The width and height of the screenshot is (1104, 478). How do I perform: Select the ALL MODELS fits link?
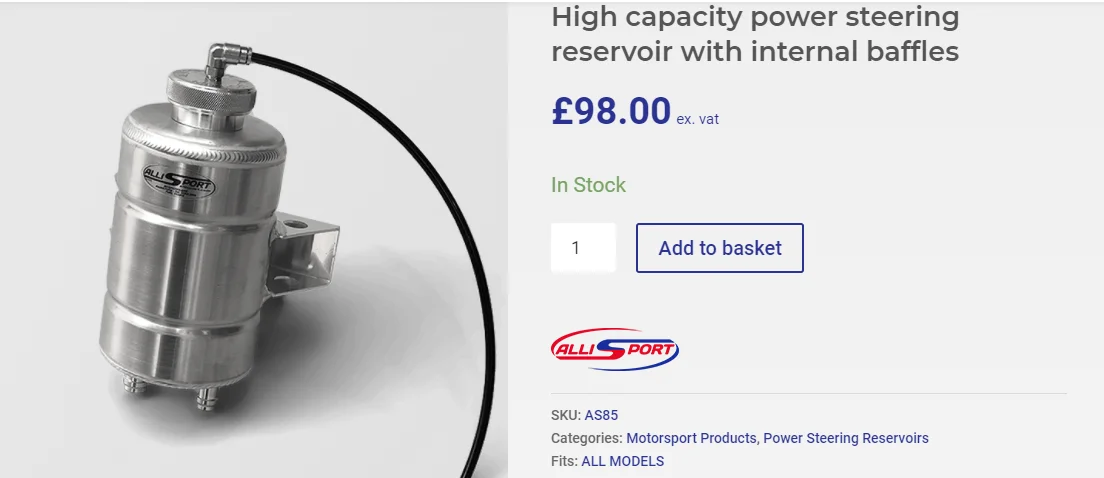click(x=622, y=461)
